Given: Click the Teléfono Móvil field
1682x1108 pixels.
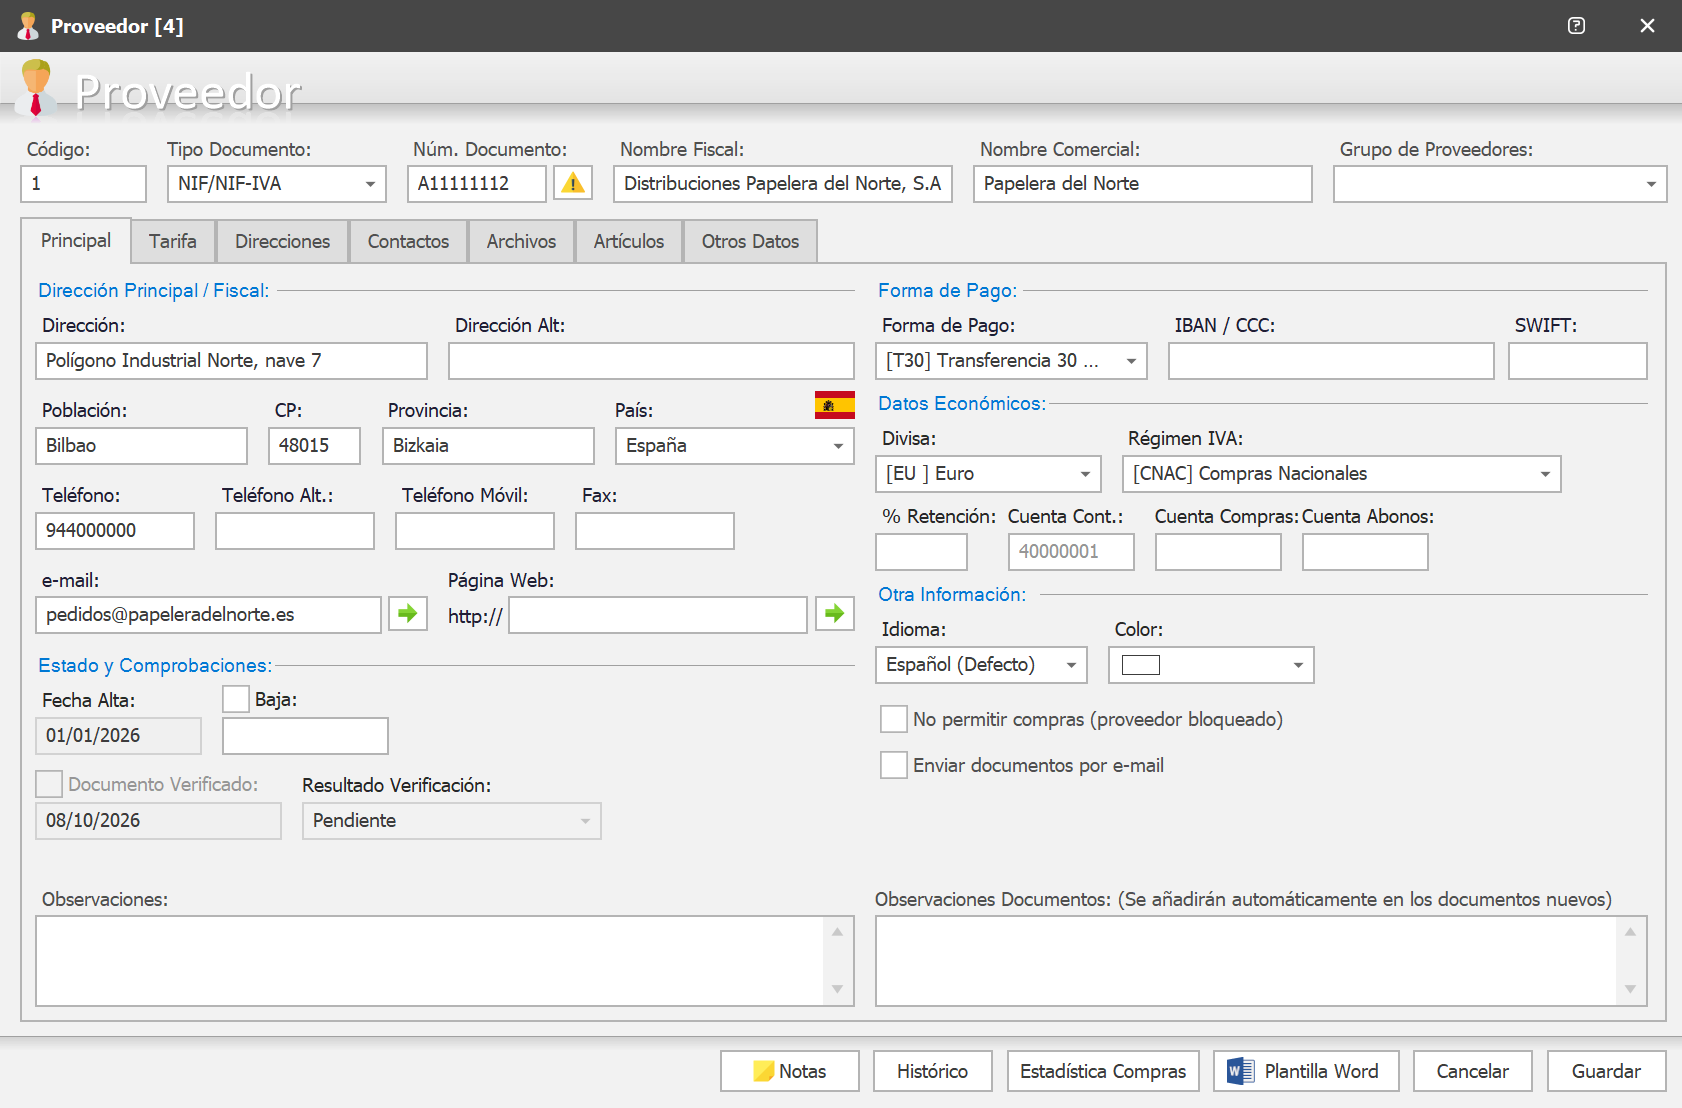Looking at the screenshot, I should (x=475, y=531).
